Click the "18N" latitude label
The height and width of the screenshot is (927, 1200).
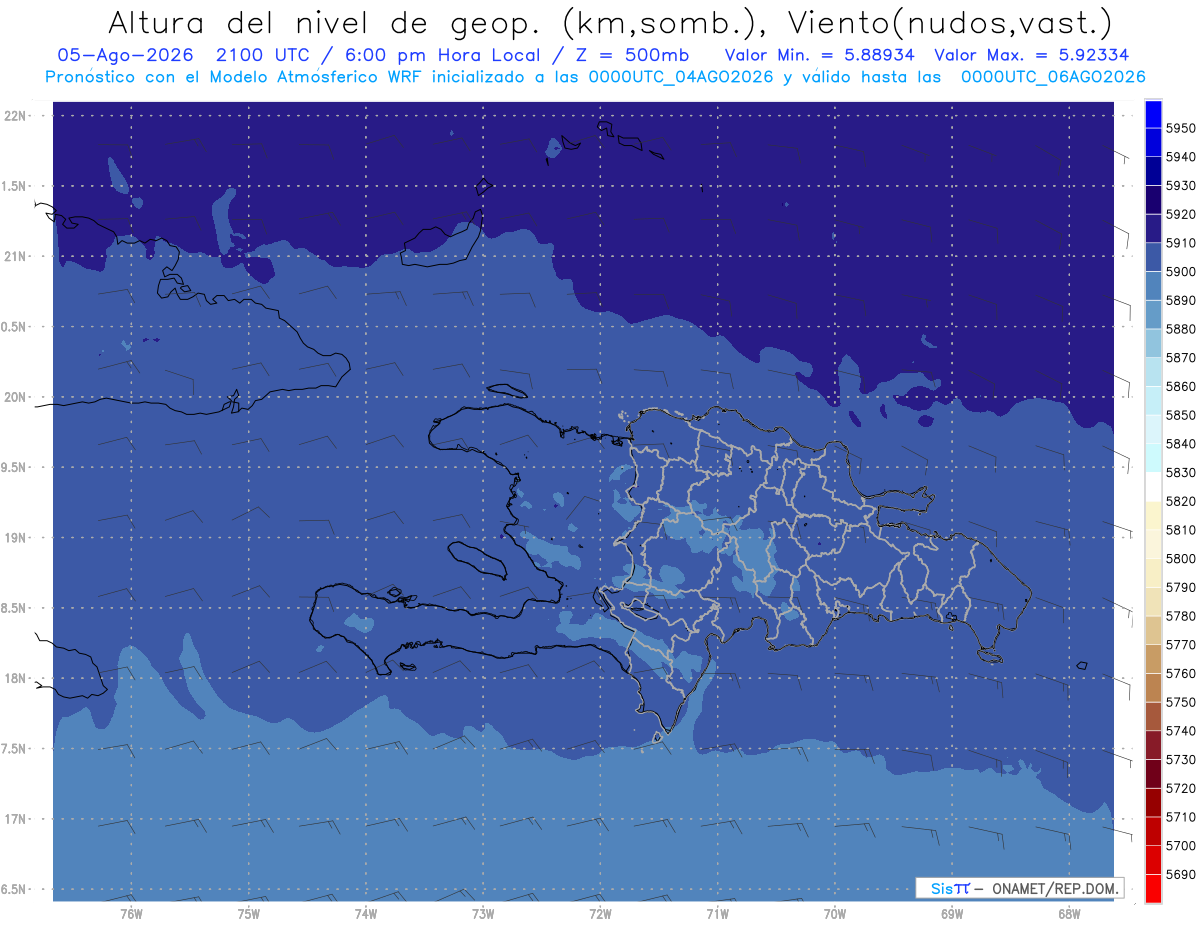pyautogui.click(x=16, y=678)
